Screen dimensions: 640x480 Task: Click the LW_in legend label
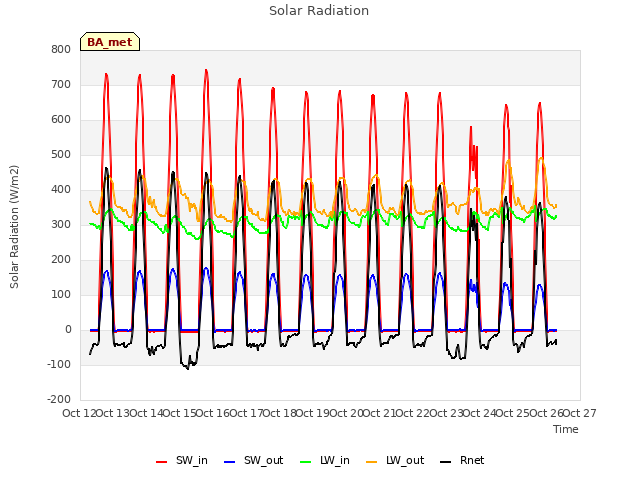coord(335,460)
